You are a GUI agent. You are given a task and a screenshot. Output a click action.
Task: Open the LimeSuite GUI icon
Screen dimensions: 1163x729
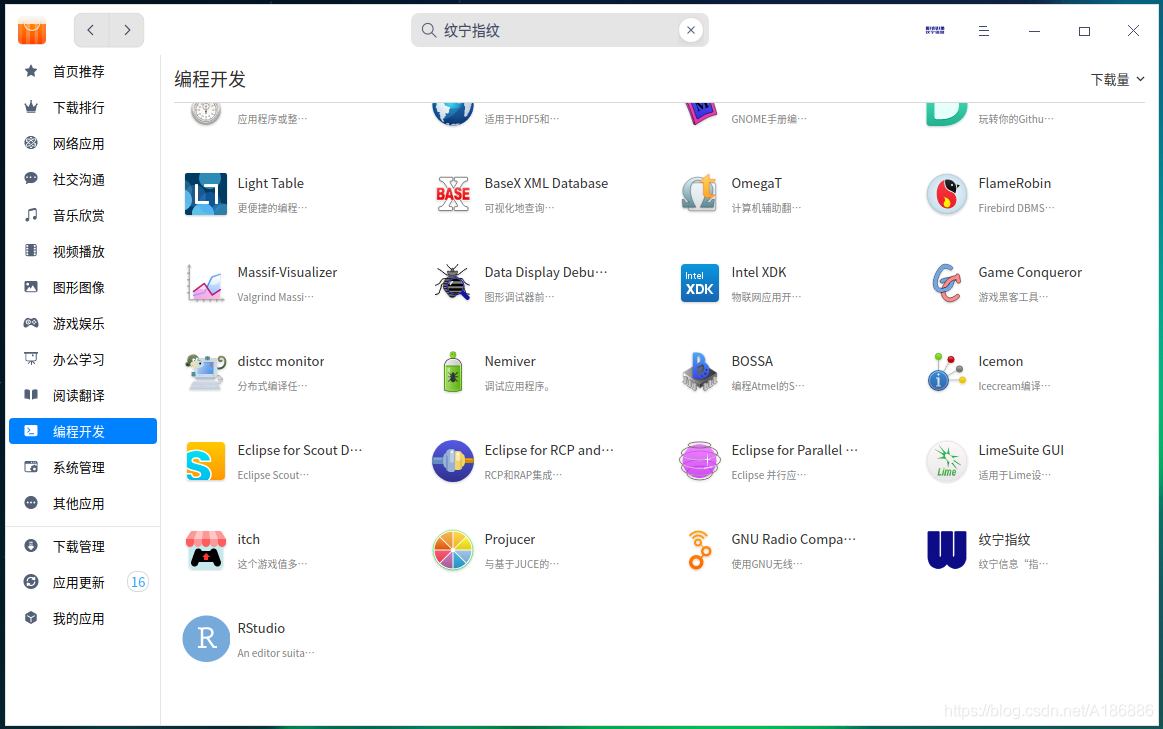tap(946, 461)
